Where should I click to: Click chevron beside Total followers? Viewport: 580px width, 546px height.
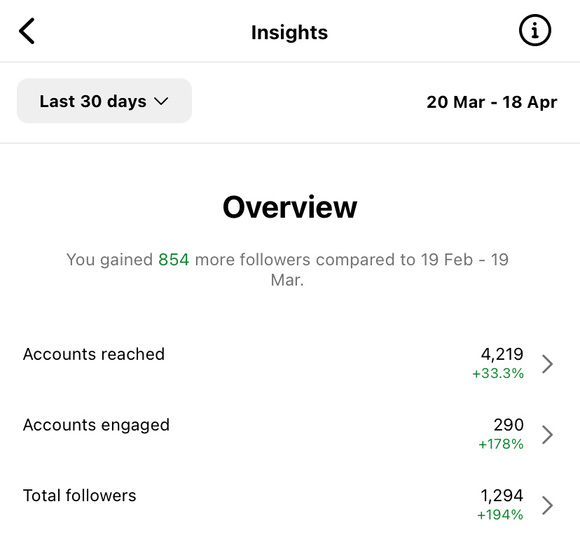click(547, 505)
